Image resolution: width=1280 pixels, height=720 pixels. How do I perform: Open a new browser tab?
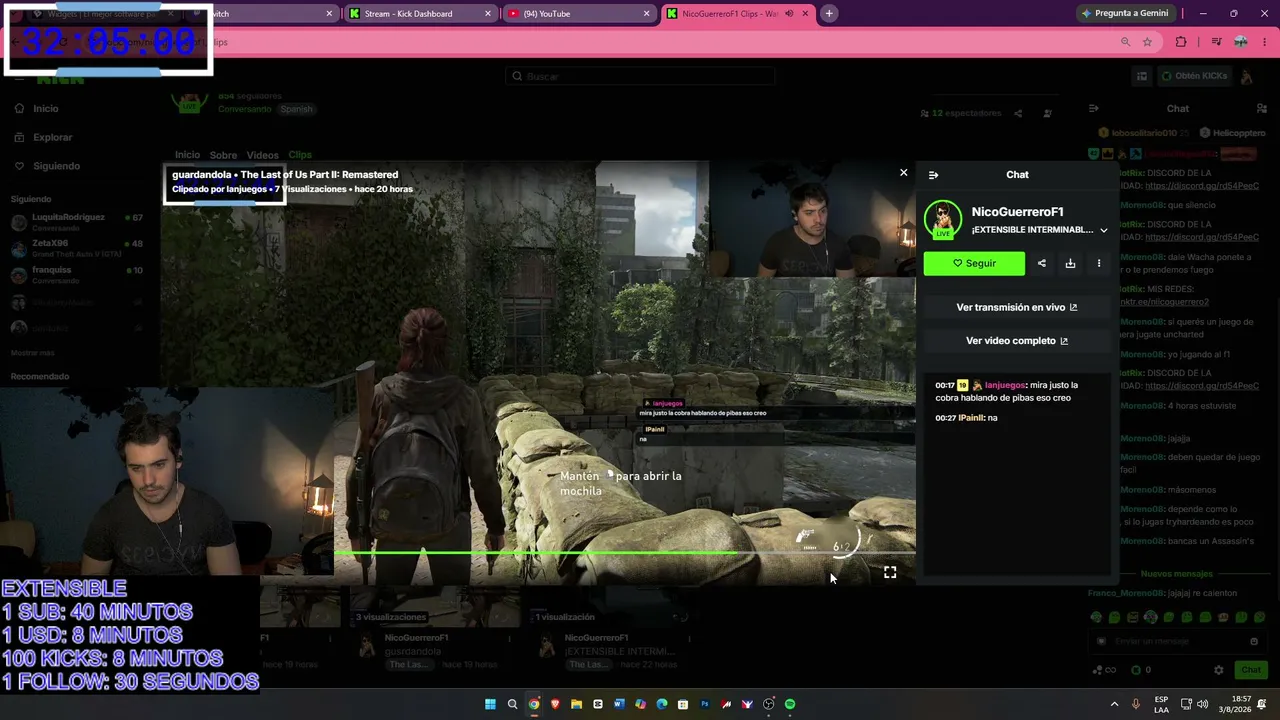point(829,14)
